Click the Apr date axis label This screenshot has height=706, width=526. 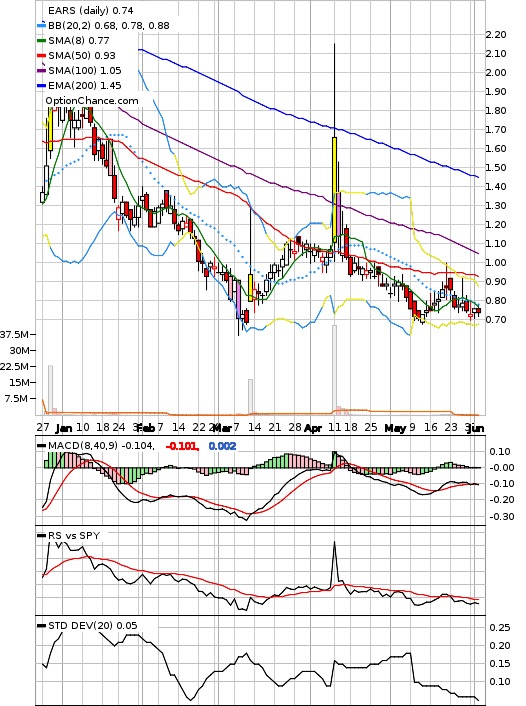pos(313,428)
